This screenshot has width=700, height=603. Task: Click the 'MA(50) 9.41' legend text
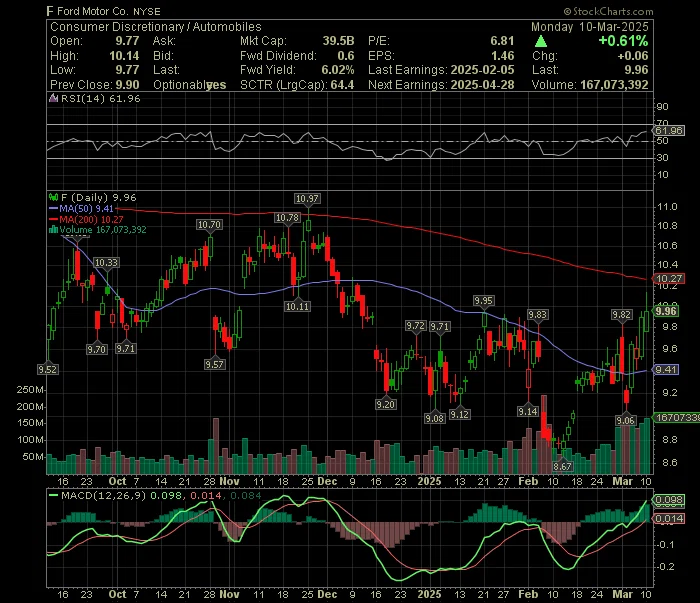click(x=86, y=209)
